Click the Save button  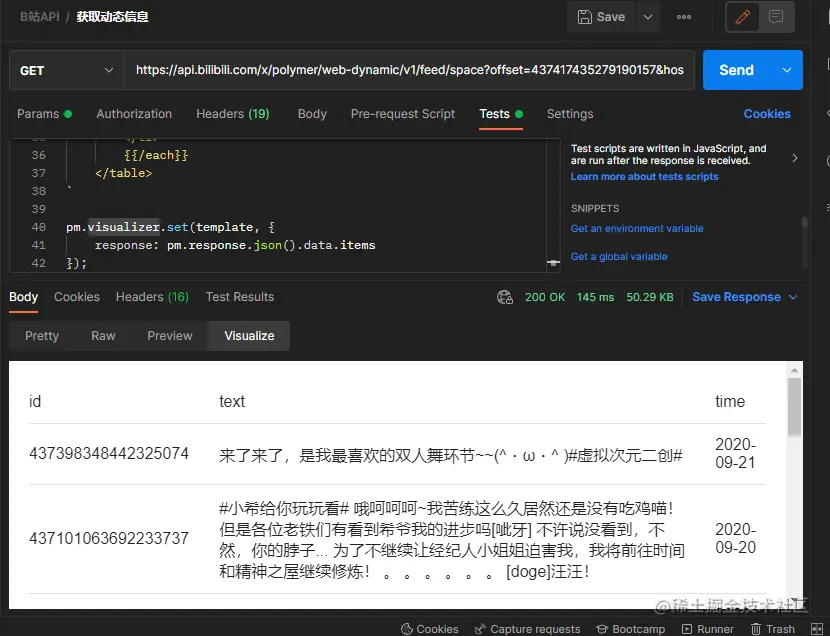(601, 17)
